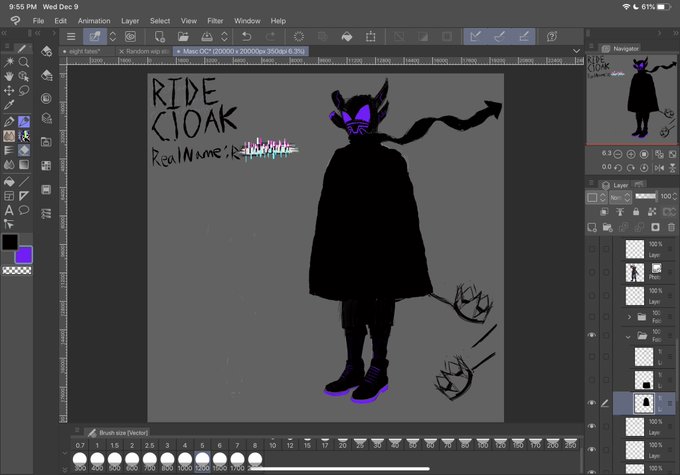Viewport: 680px width, 475px height.
Task: Open the canvas tab list chevron
Action: click(x=576, y=51)
